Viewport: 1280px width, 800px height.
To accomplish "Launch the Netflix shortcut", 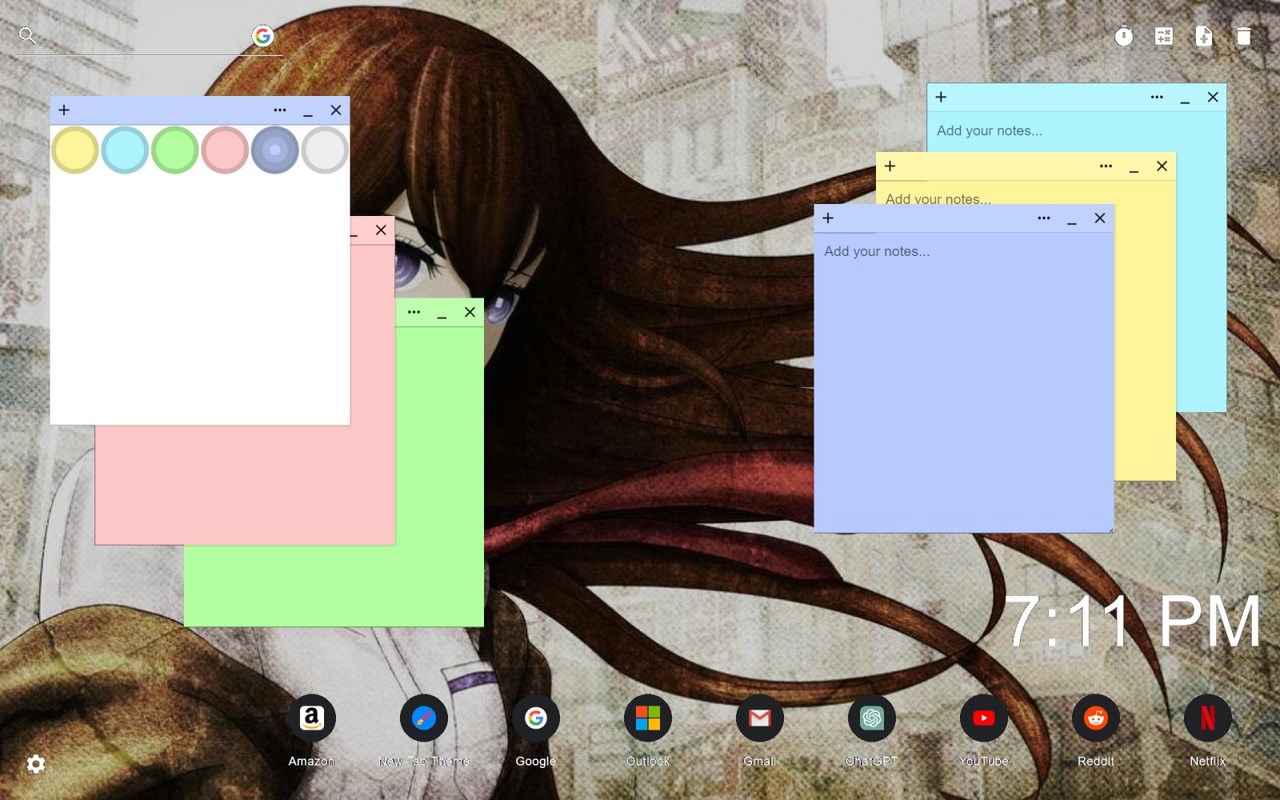I will (x=1208, y=718).
